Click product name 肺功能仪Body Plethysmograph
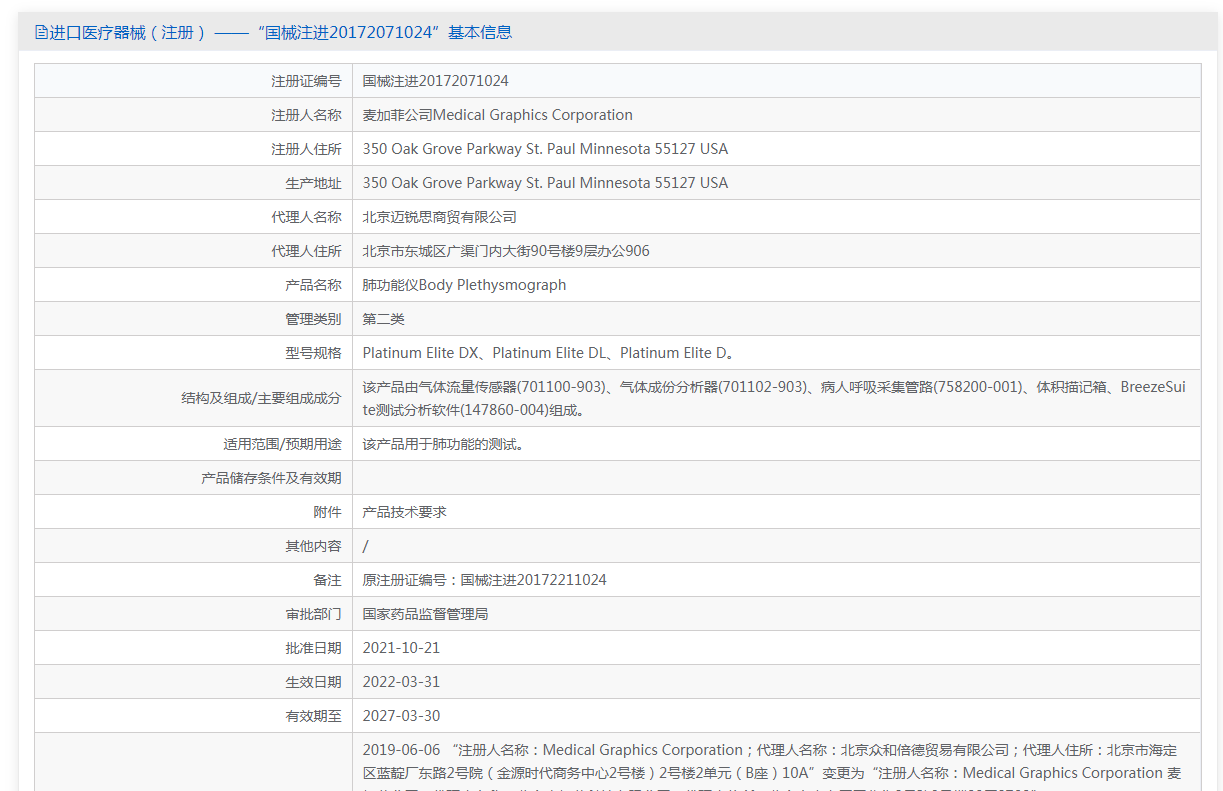 pyautogui.click(x=464, y=285)
